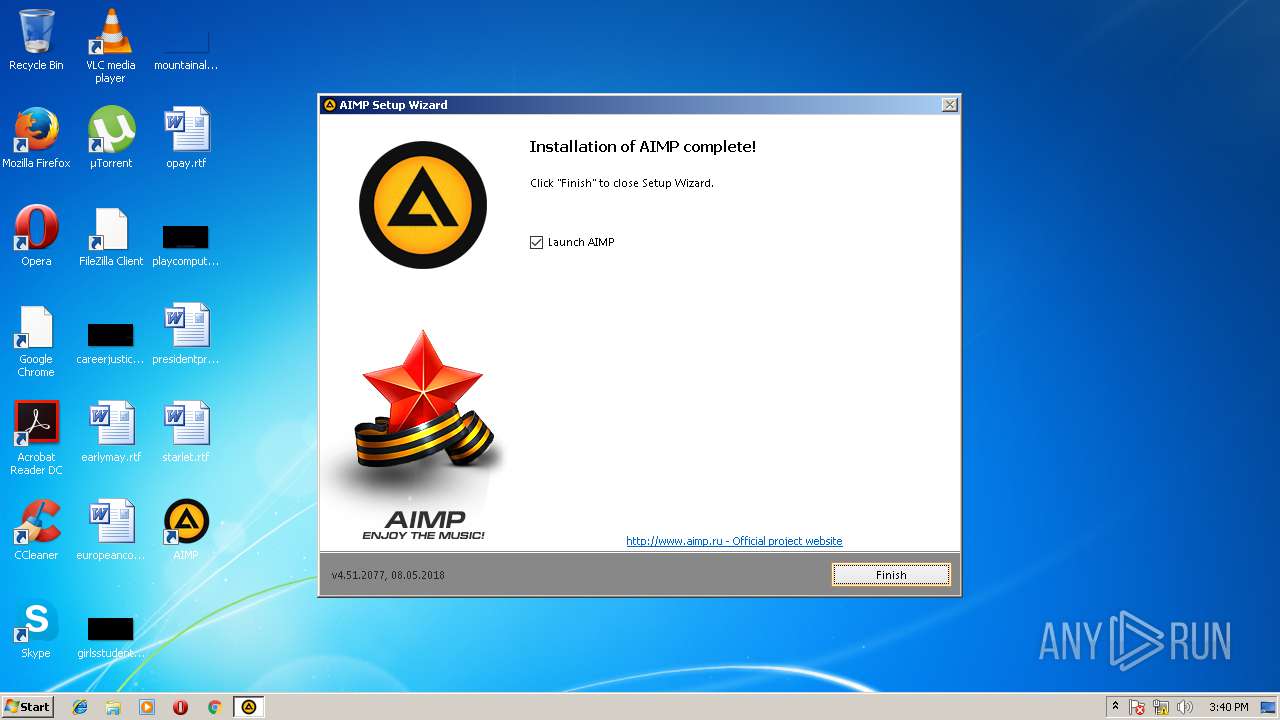Uncheck the Launch AIMP checkbox
Viewport: 1280px width, 720px height.
537,242
